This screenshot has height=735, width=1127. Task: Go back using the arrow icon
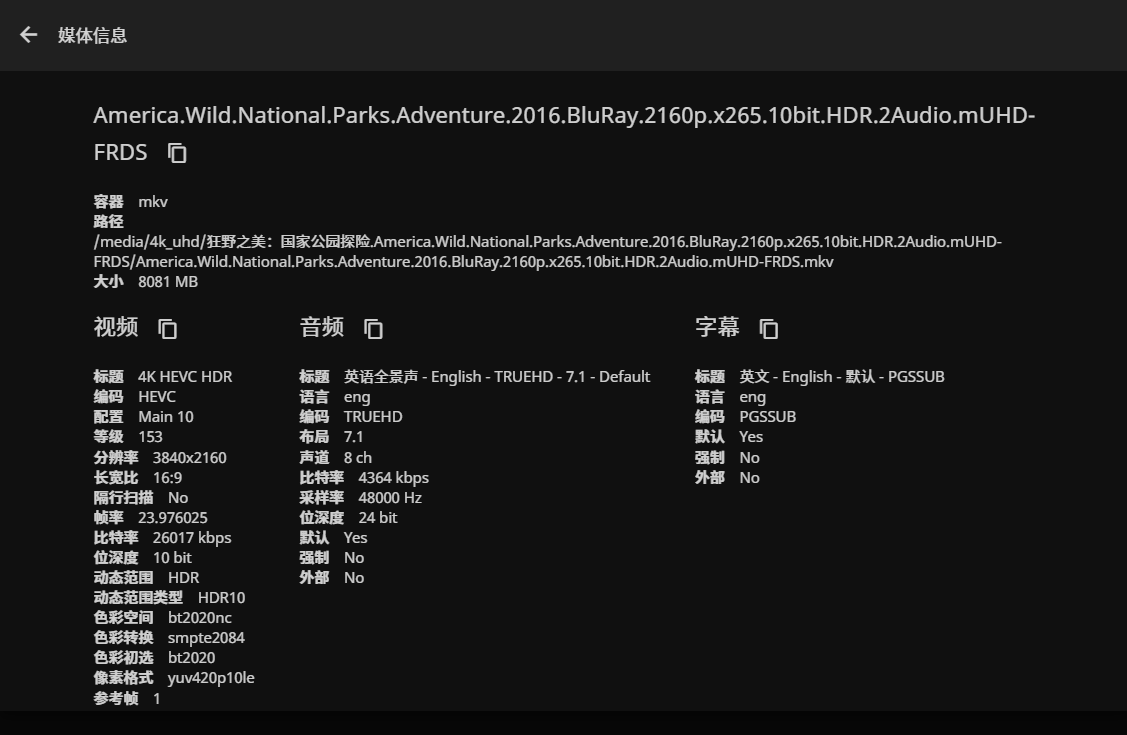point(28,35)
